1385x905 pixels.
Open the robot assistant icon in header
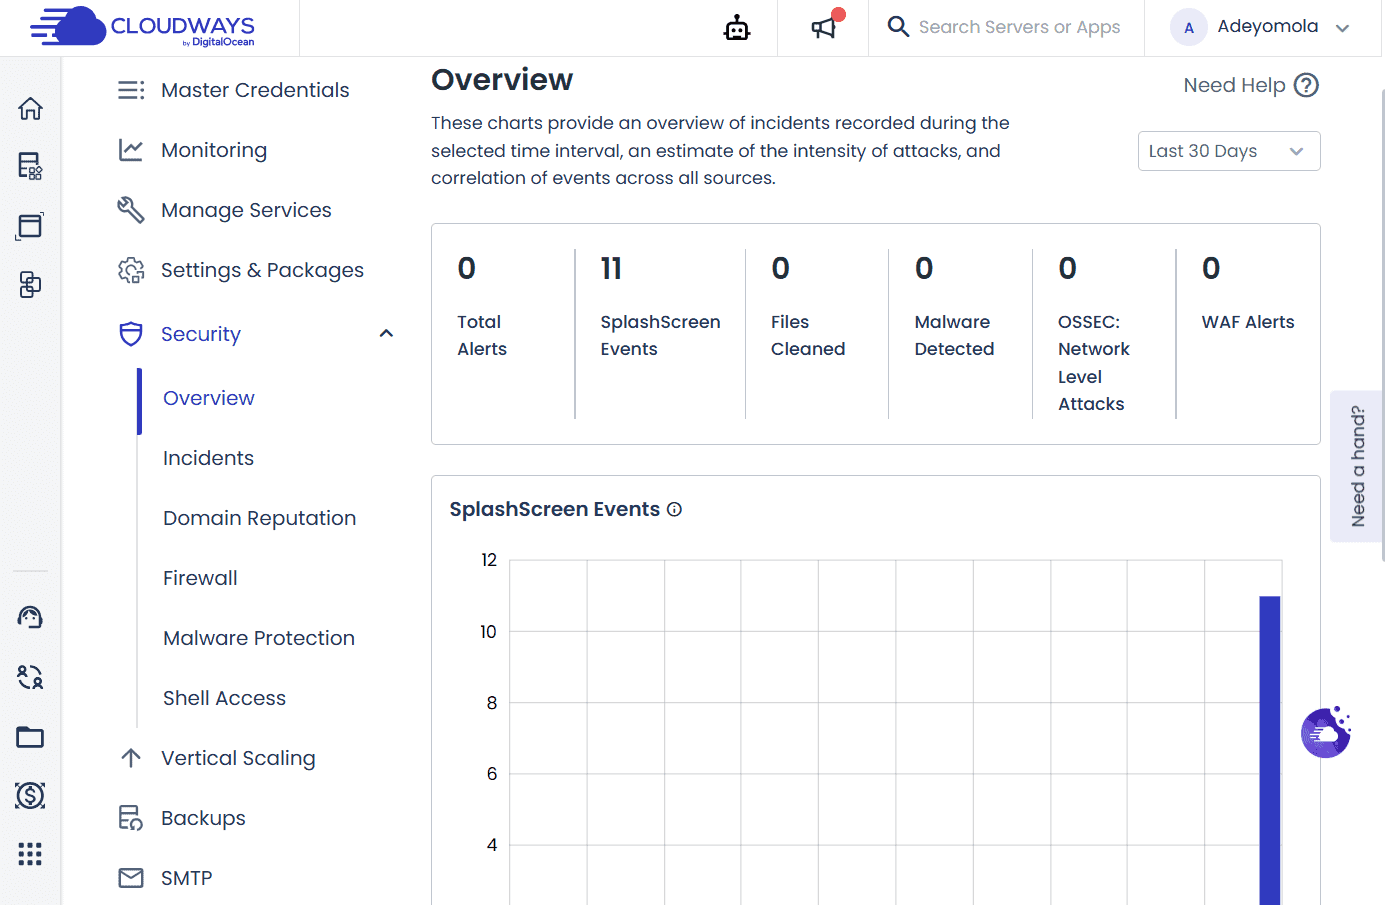737,28
